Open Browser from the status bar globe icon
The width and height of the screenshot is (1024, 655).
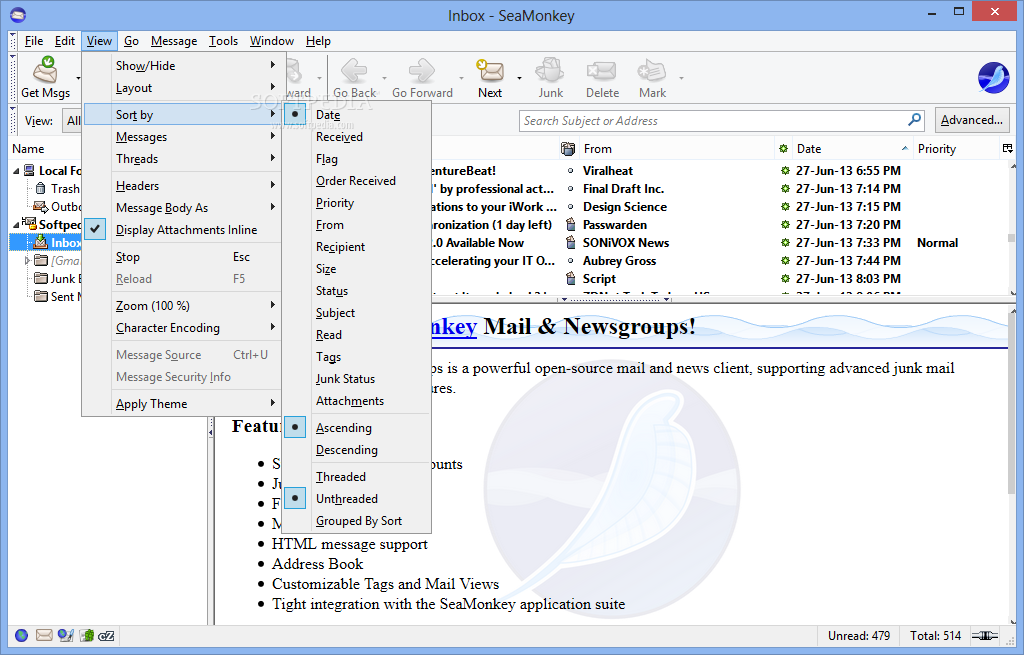[x=22, y=635]
